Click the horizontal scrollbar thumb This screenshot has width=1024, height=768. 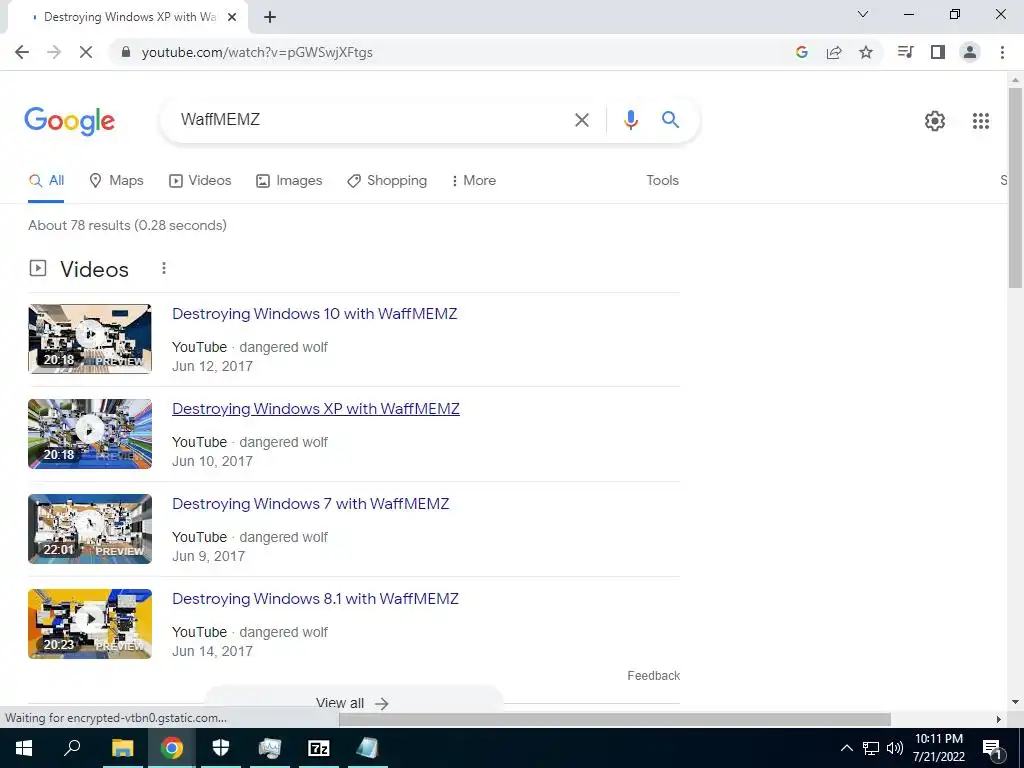pos(615,719)
